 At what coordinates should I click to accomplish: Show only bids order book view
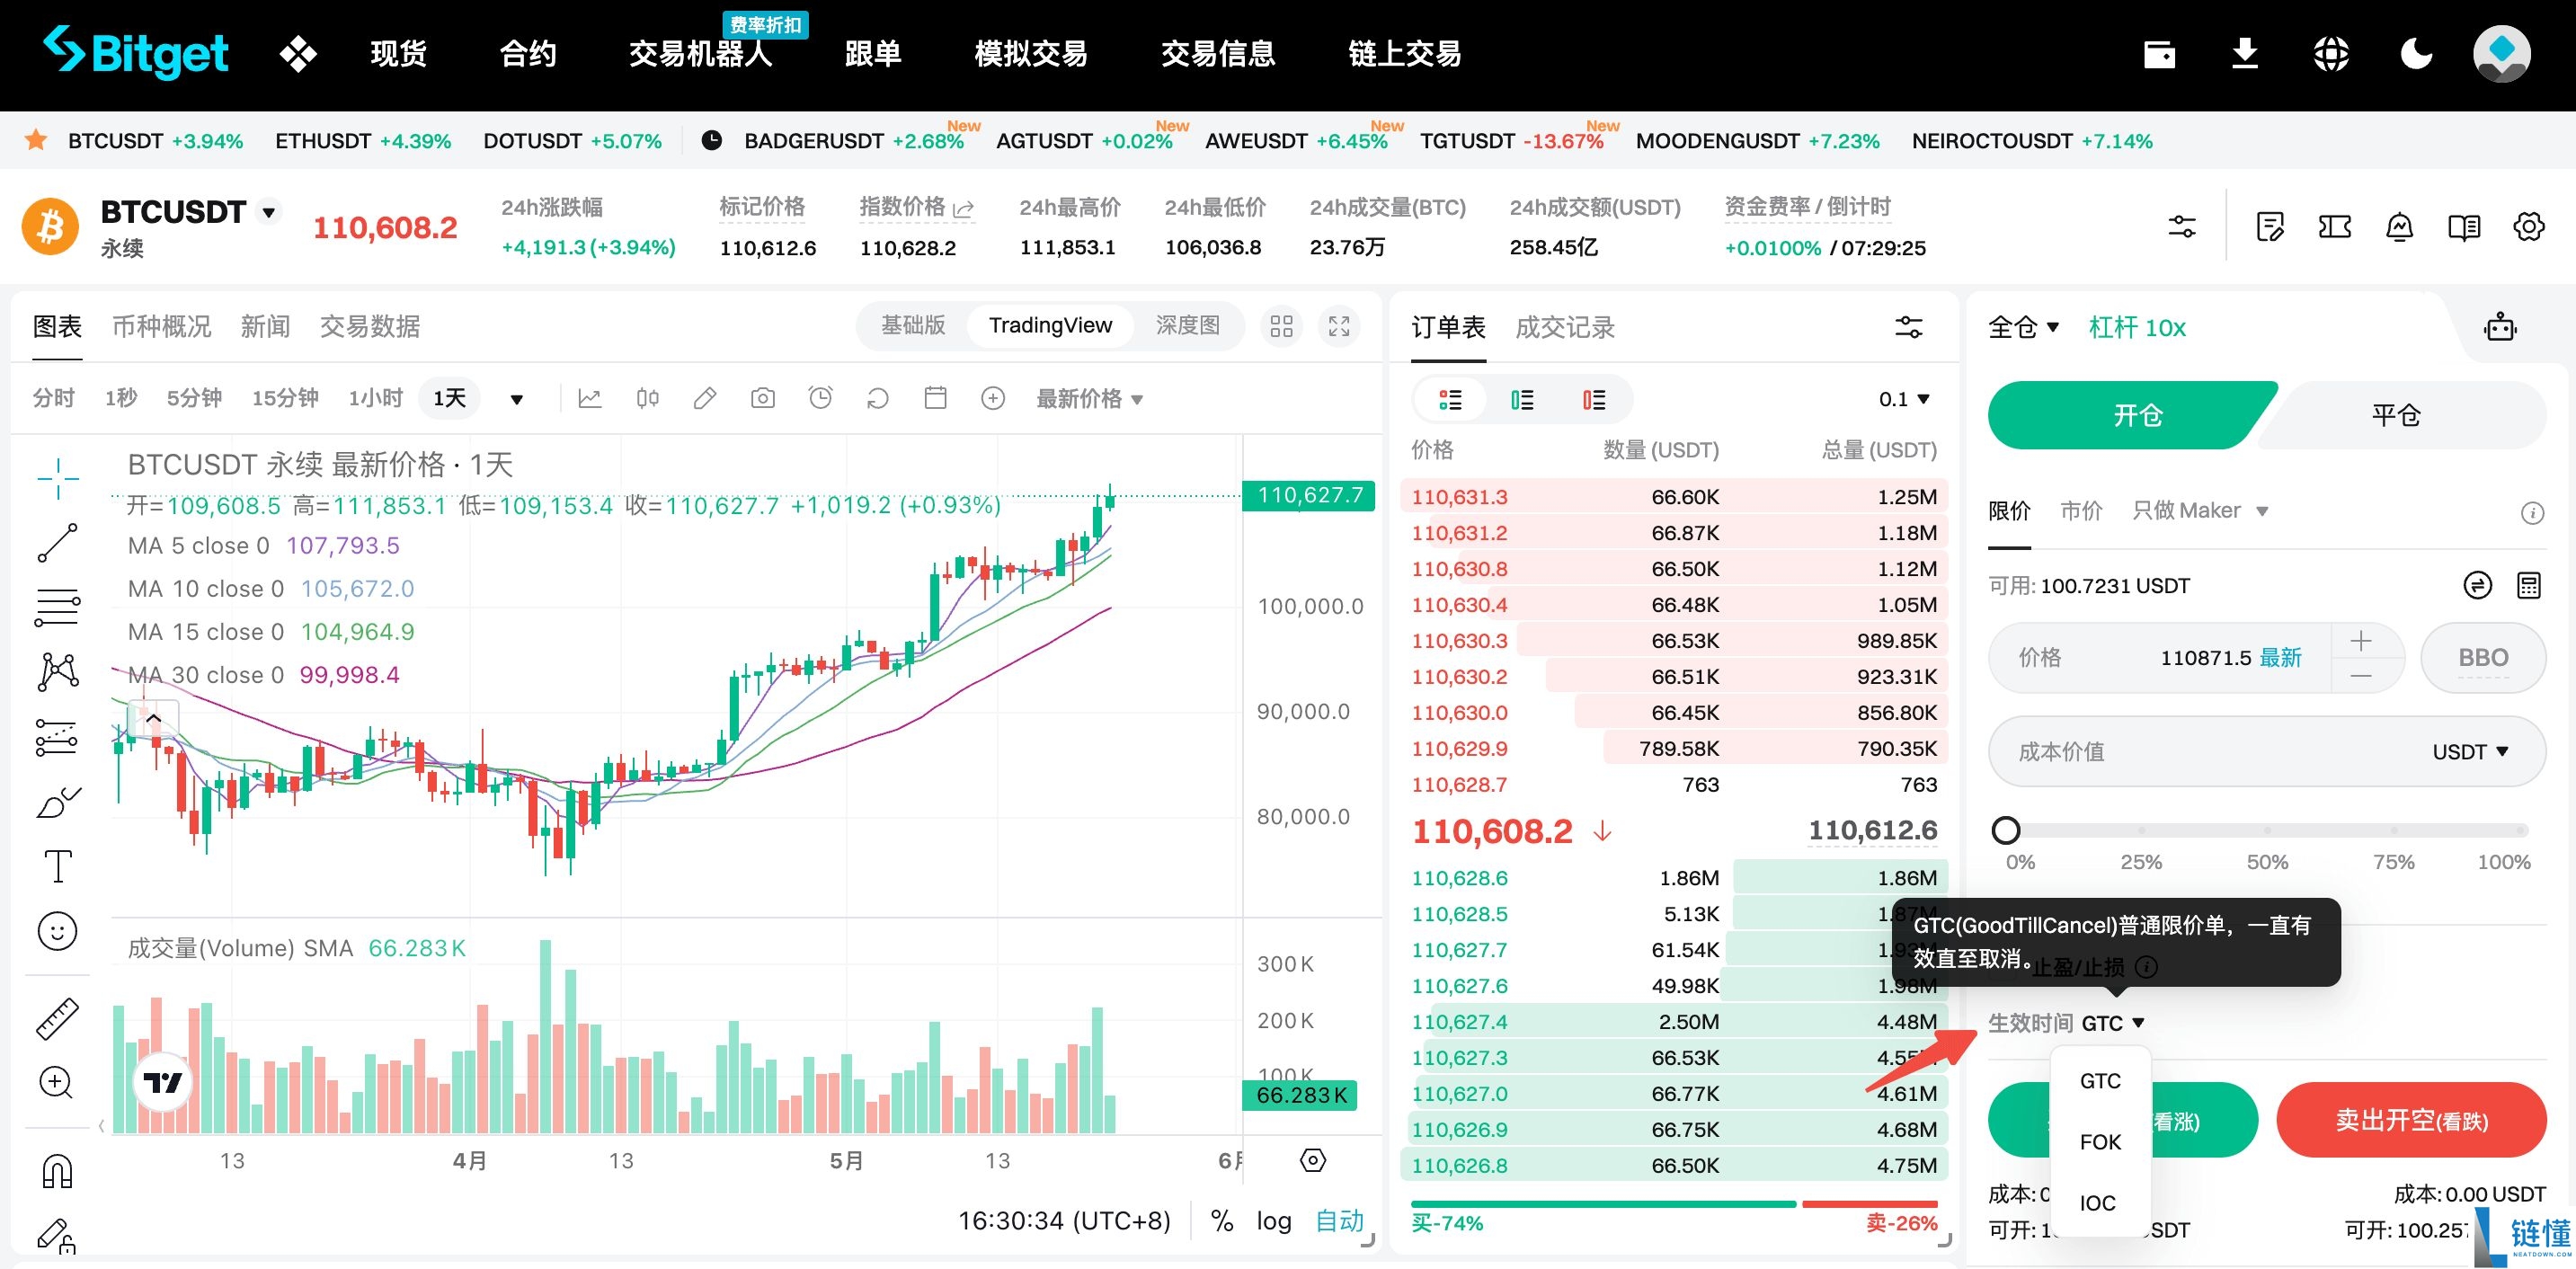1522,399
